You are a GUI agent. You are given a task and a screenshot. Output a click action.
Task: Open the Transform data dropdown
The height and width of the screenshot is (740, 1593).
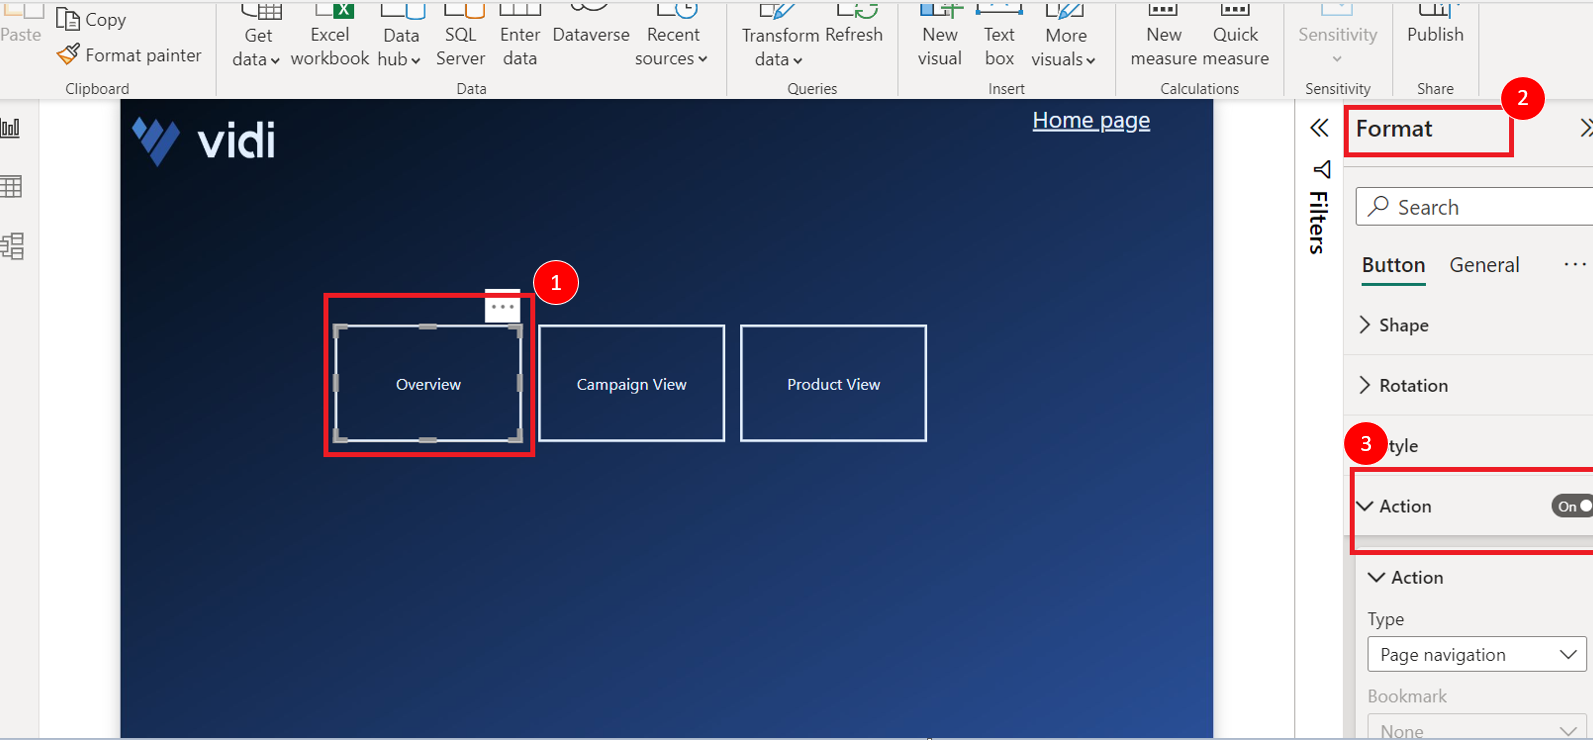pos(780,37)
